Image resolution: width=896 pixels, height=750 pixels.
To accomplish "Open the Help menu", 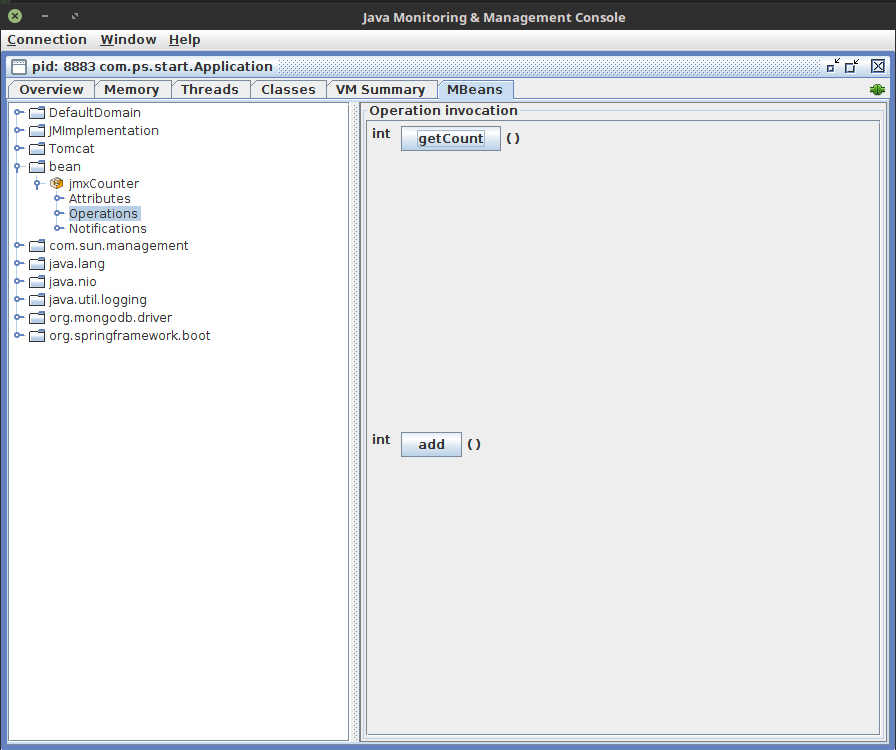I will point(184,40).
